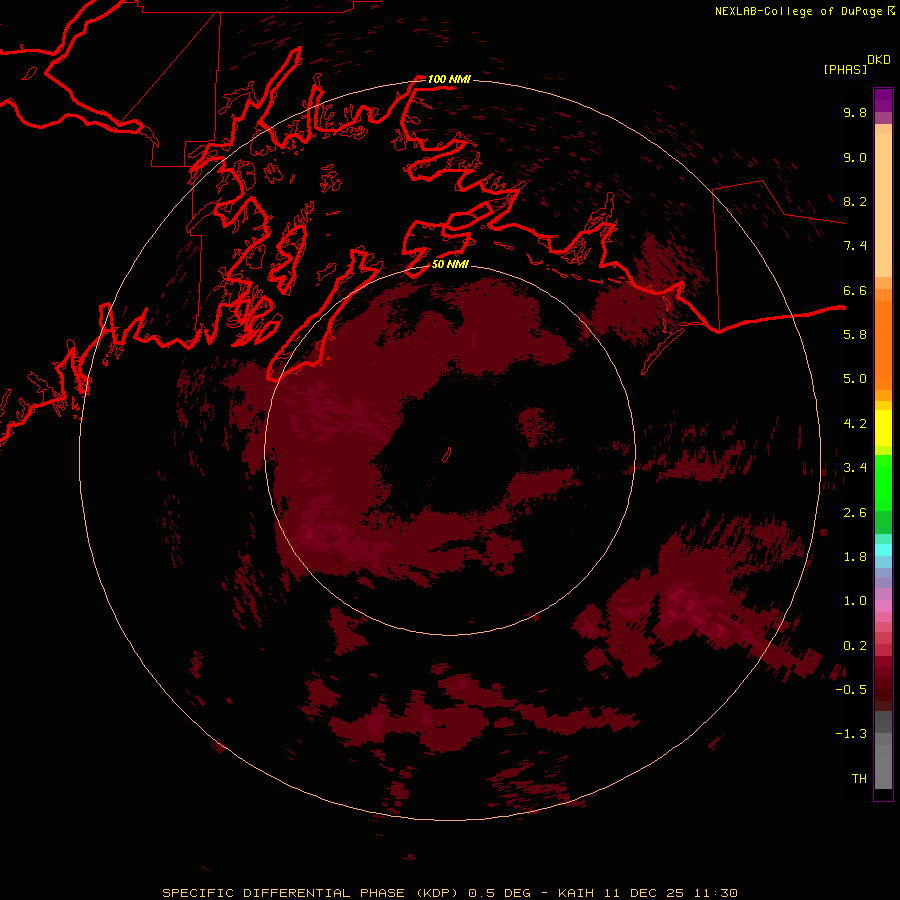Image resolution: width=900 pixels, height=900 pixels.
Task: Click the 100 NMI range ring label
Action: click(449, 79)
